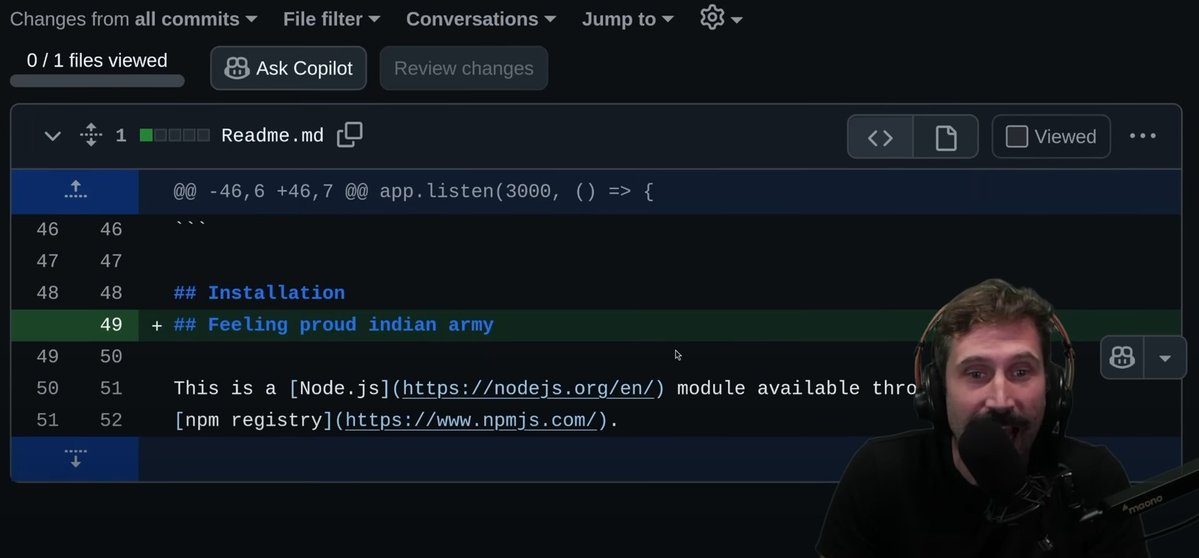Click the new line number 49 on added line
Image resolution: width=1199 pixels, height=558 pixels.
point(111,325)
